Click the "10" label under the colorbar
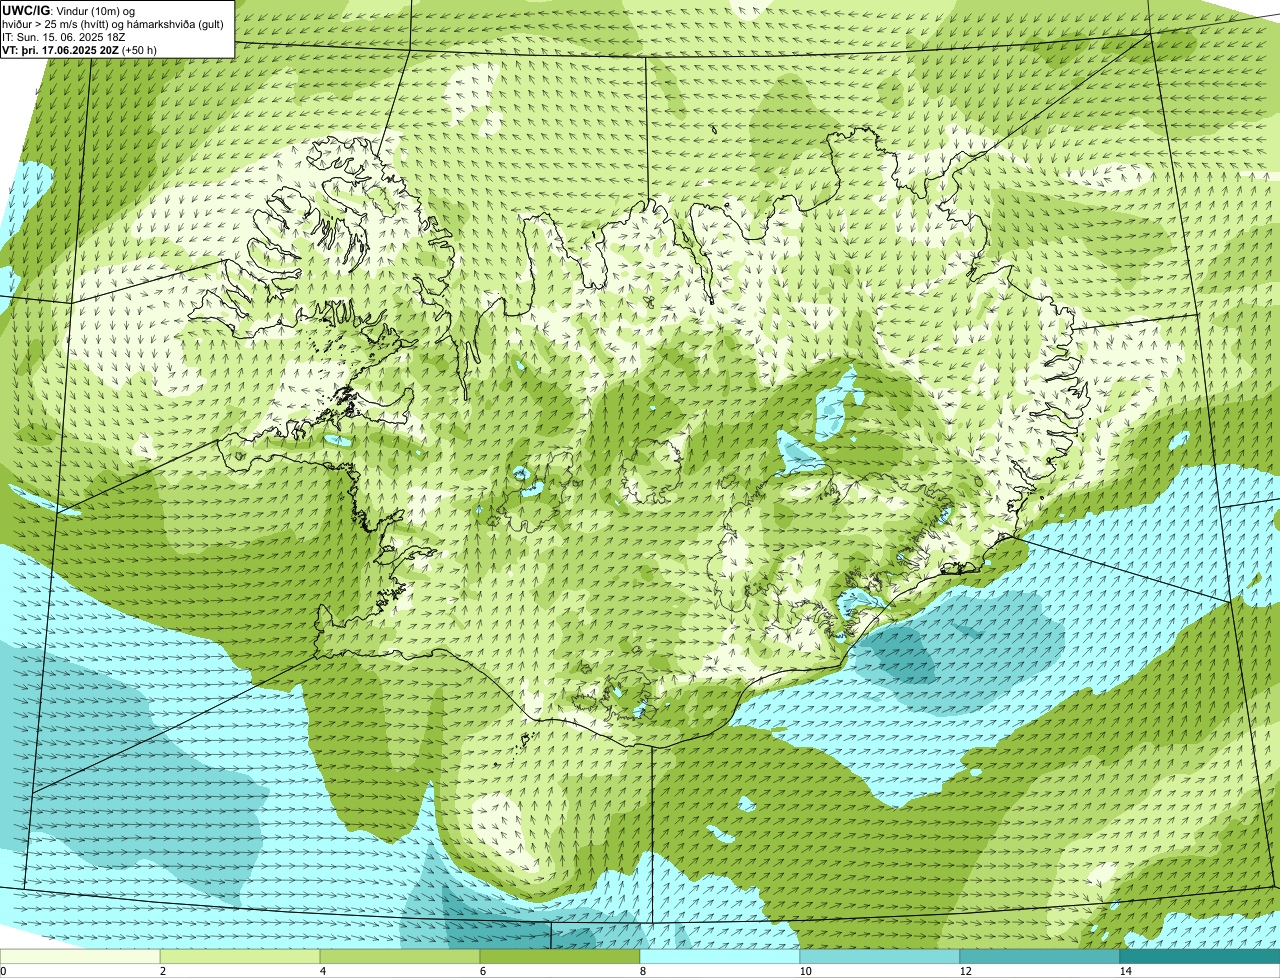1280x978 pixels. tap(804, 971)
